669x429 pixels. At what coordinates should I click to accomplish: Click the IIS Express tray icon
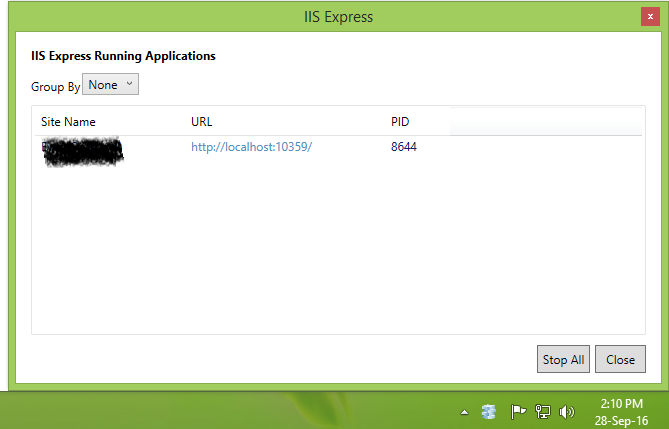(x=489, y=412)
